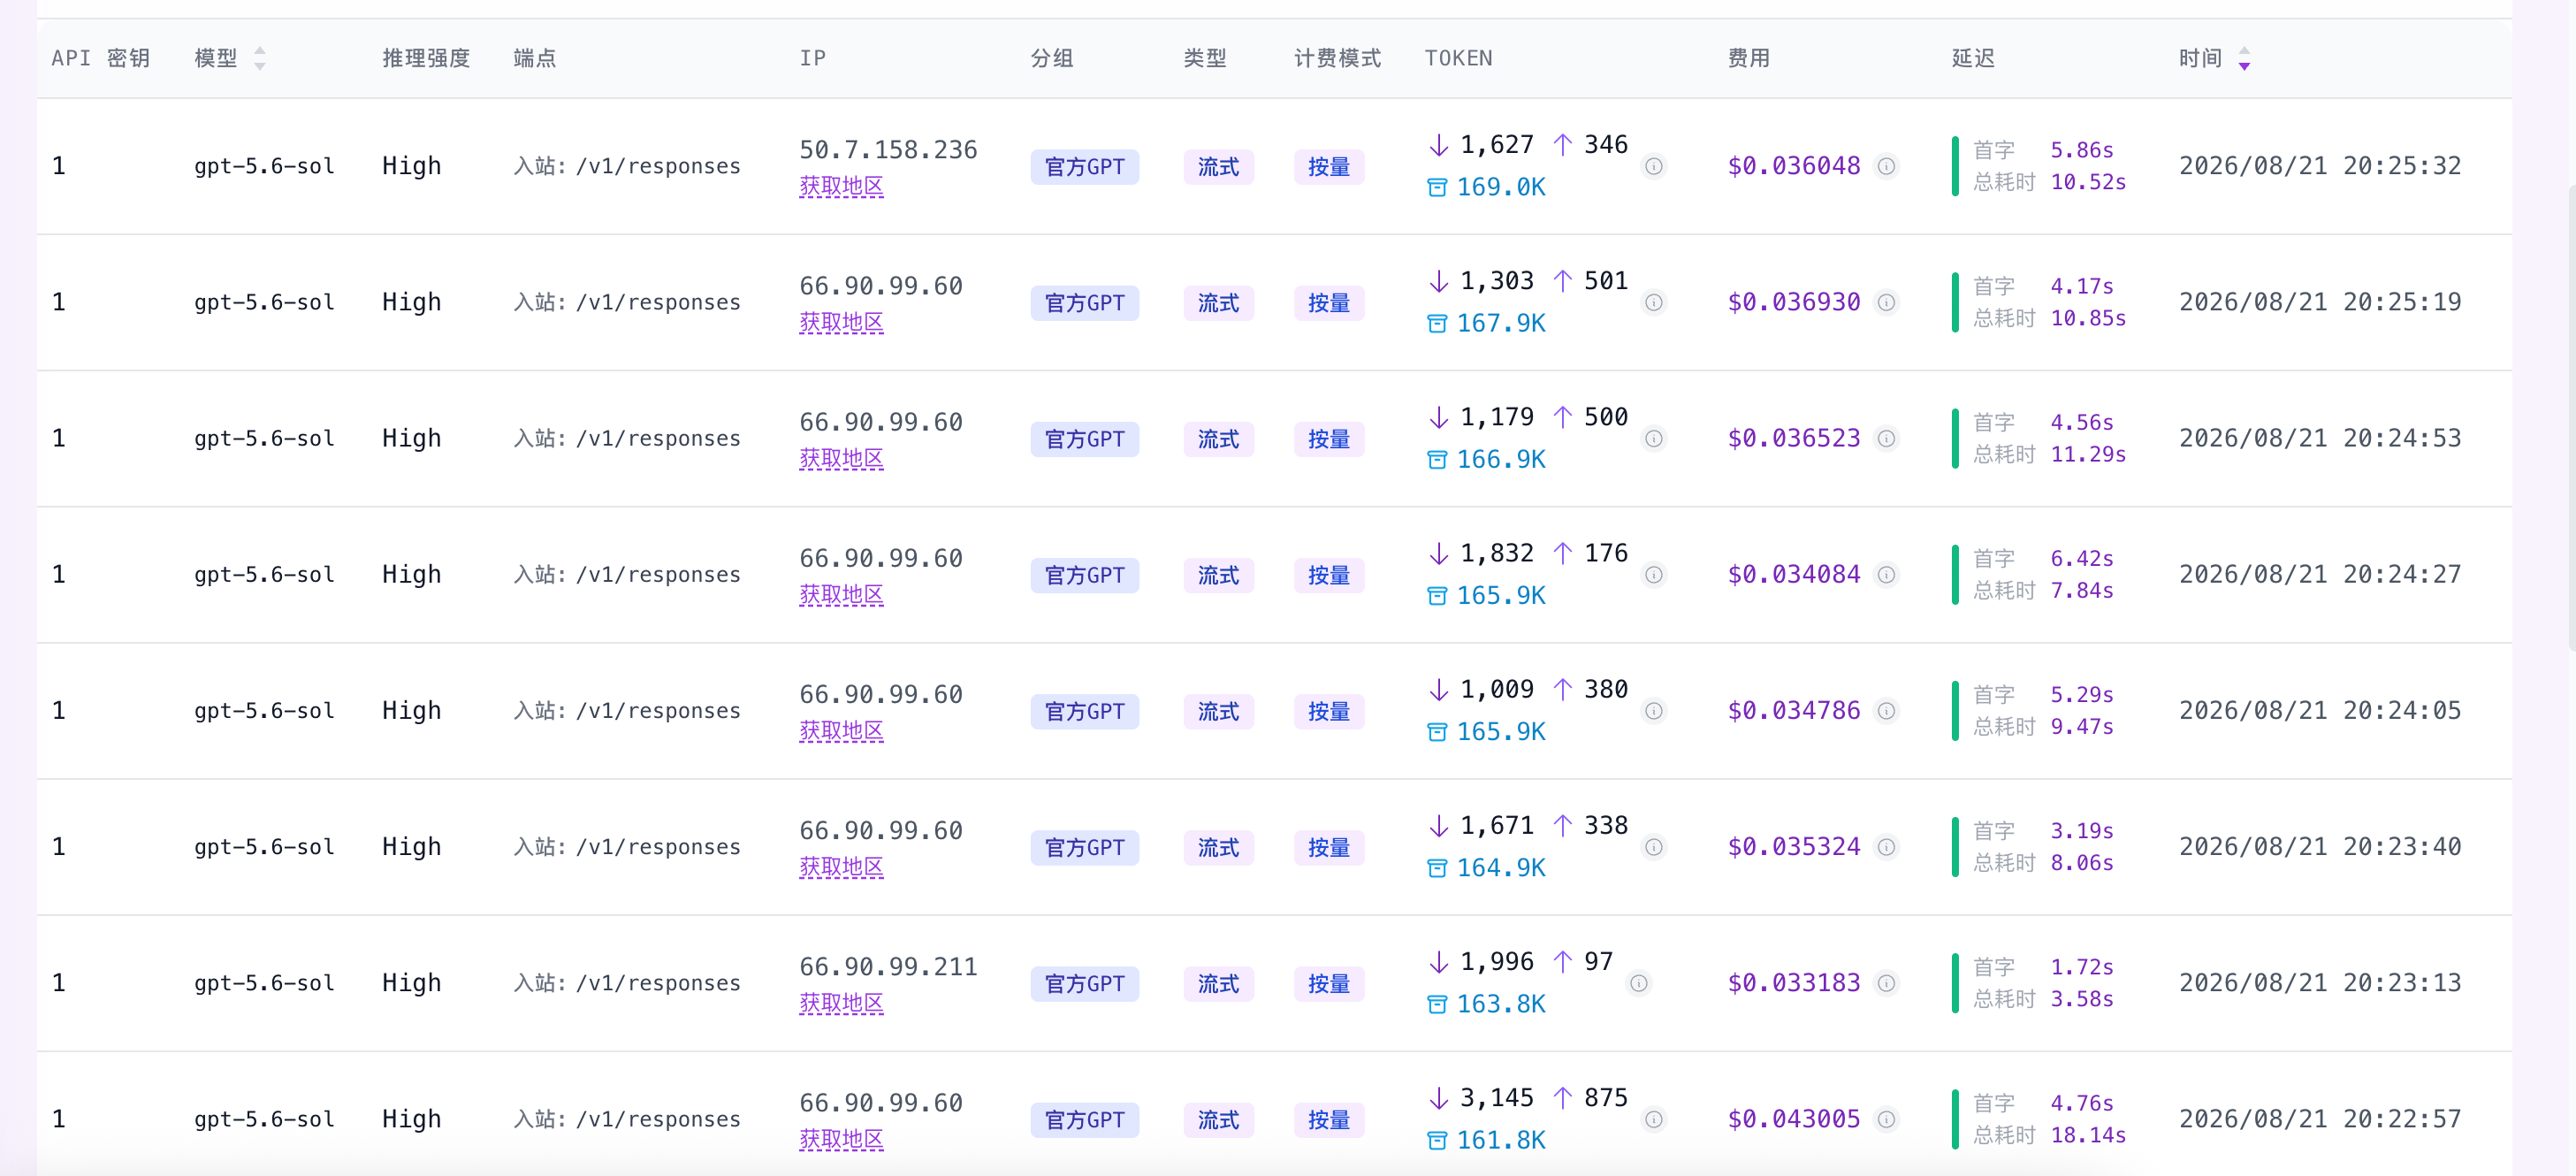
Task: Show cost details icon next to $0.034084
Action: pos(1886,574)
